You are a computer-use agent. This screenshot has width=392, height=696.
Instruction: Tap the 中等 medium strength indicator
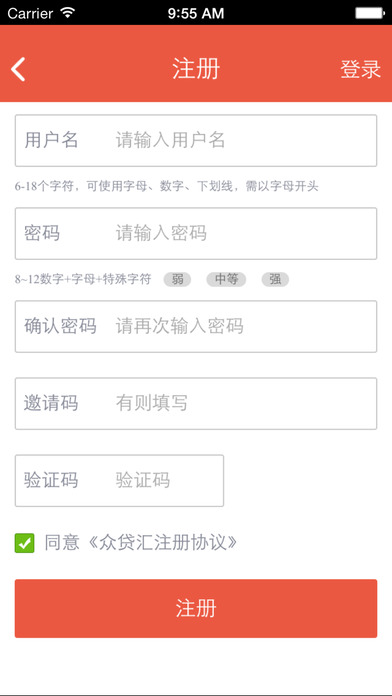226,280
